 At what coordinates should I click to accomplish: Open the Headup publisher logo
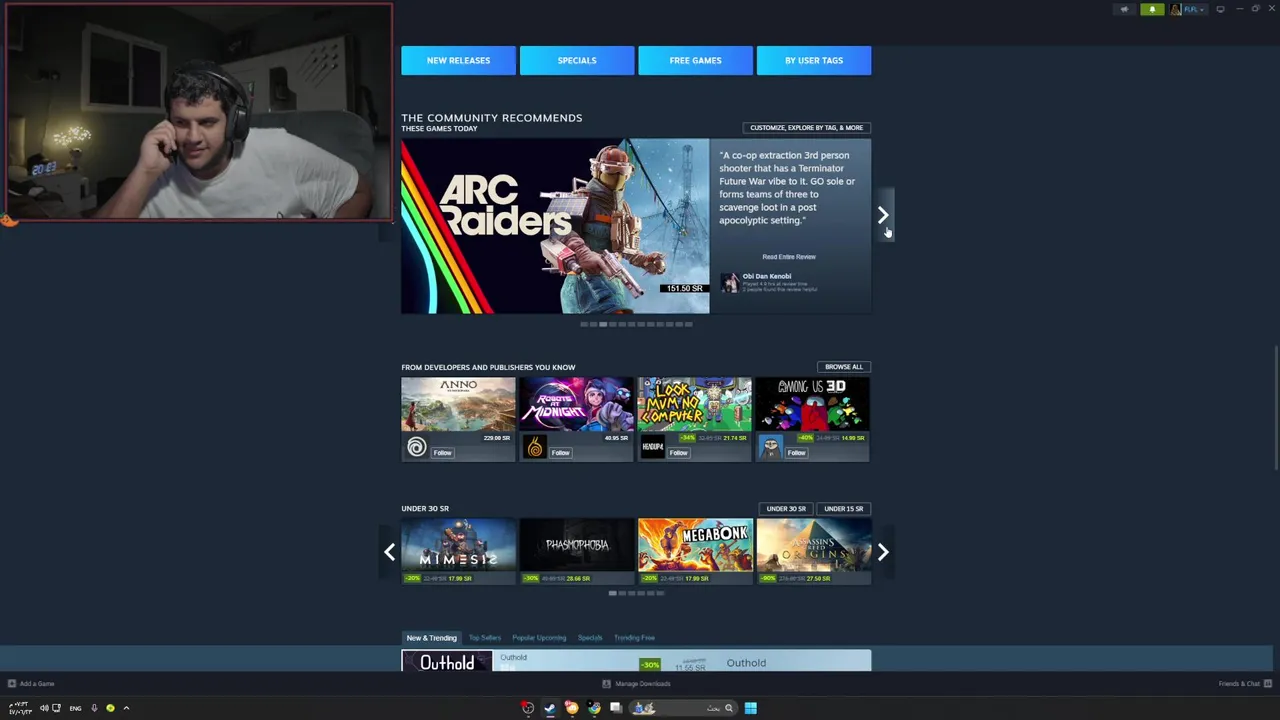653,449
